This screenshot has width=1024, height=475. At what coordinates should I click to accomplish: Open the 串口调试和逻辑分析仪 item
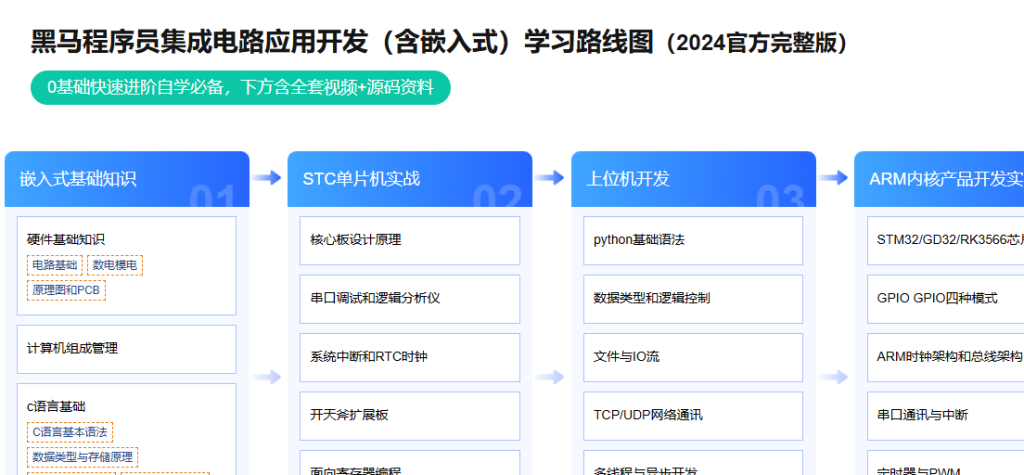(409, 299)
